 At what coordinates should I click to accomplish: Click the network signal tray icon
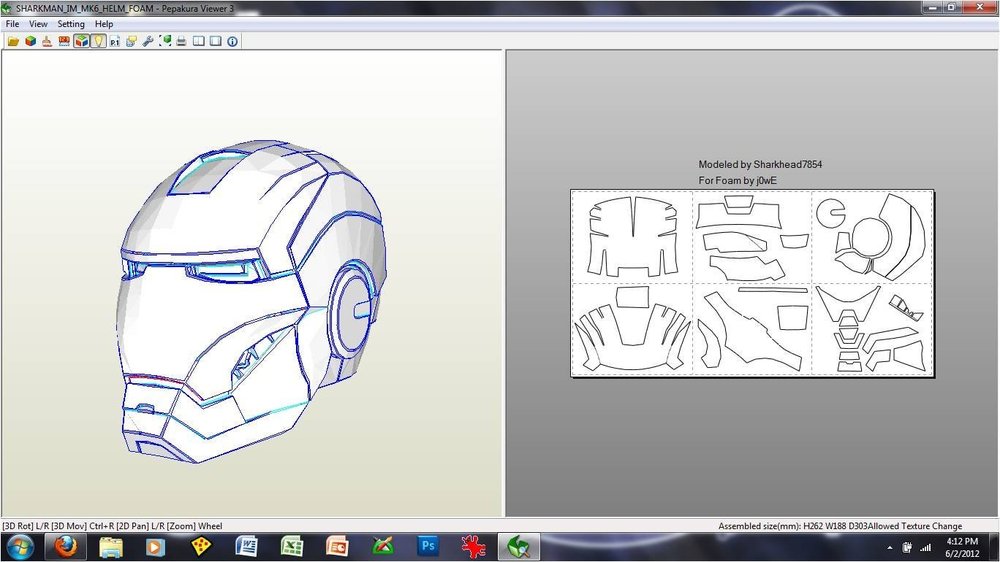click(925, 547)
